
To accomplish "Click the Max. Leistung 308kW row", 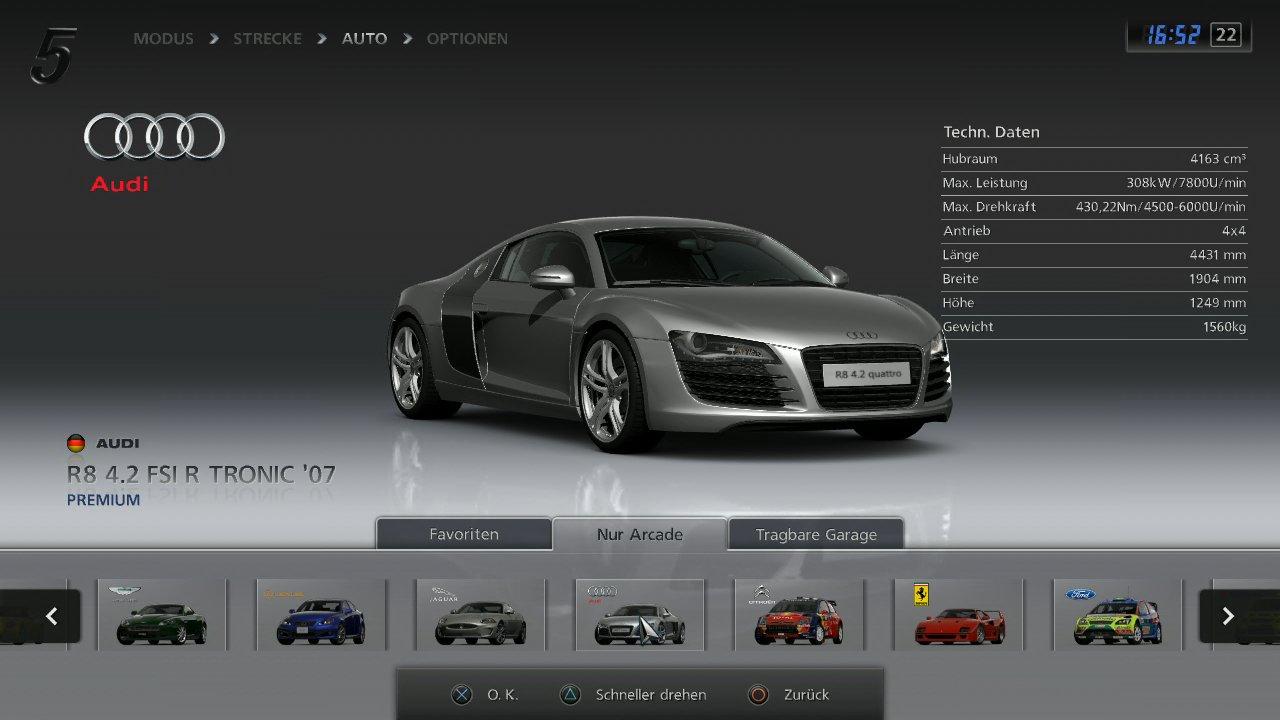I will (1094, 183).
